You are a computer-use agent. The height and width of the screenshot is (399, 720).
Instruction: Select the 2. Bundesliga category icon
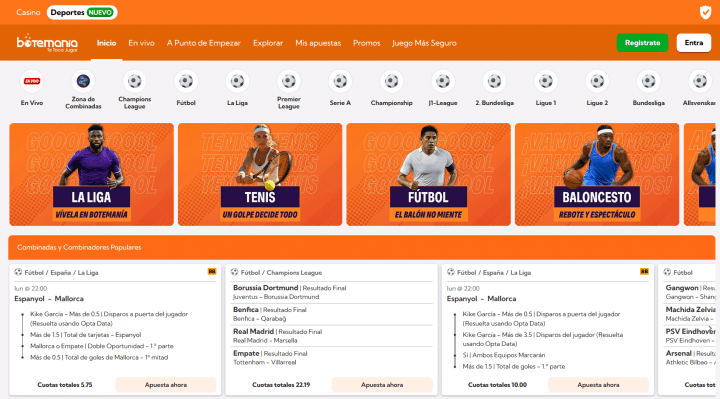[495, 81]
